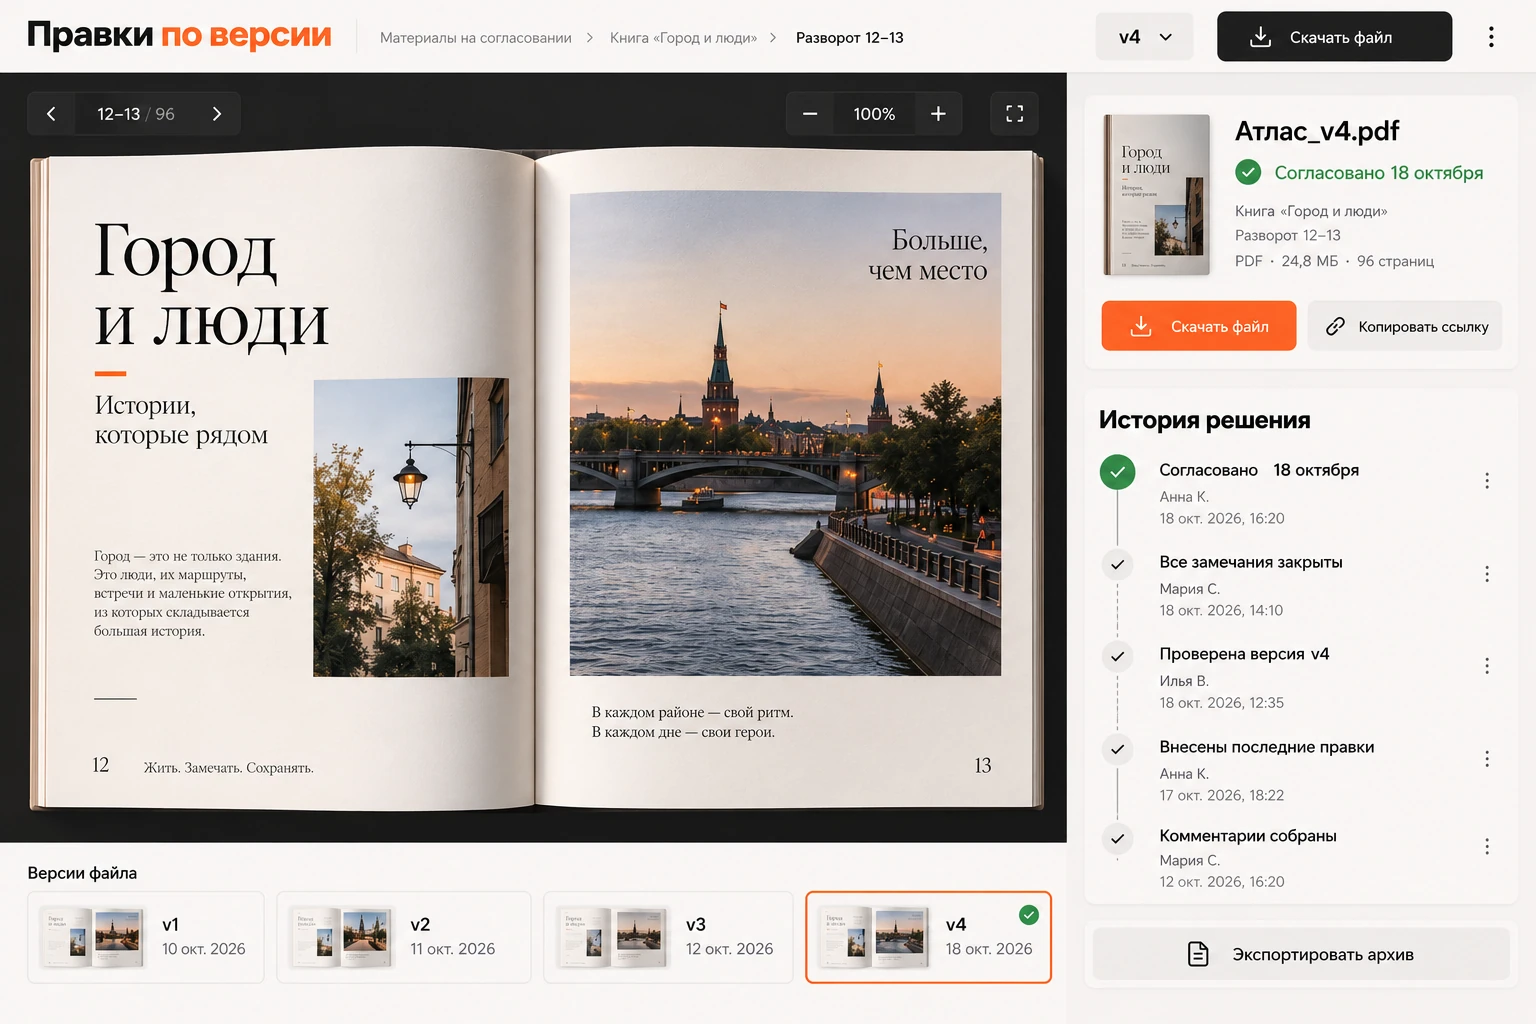Click the green approved status checkmark icon
1536x1024 pixels.
click(x=1248, y=173)
